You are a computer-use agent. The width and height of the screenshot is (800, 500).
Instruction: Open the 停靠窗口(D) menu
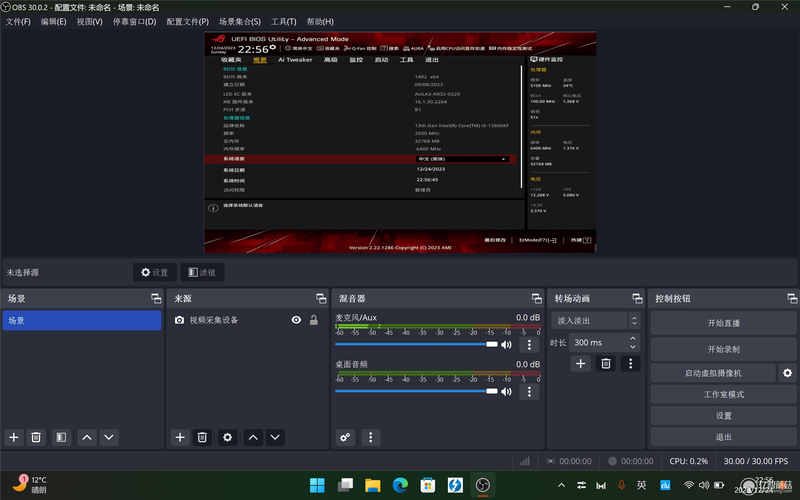pyautogui.click(x=135, y=21)
